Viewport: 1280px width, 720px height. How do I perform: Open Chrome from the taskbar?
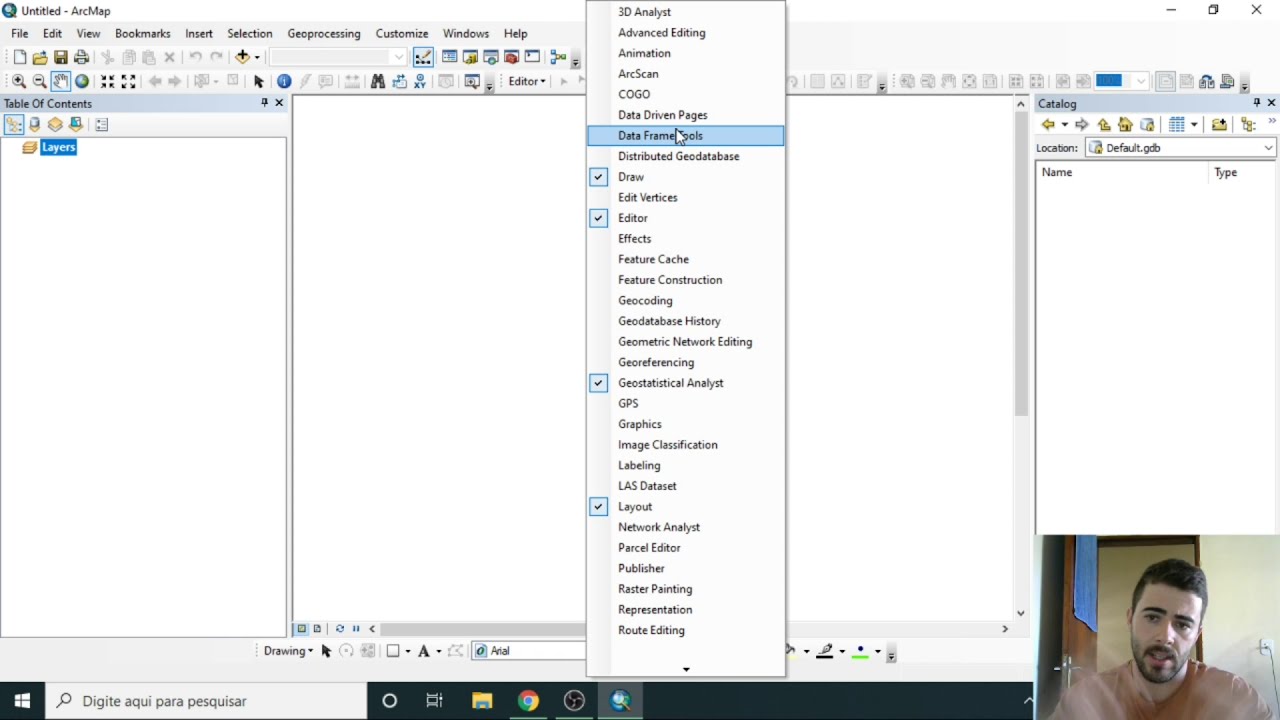pyautogui.click(x=528, y=701)
